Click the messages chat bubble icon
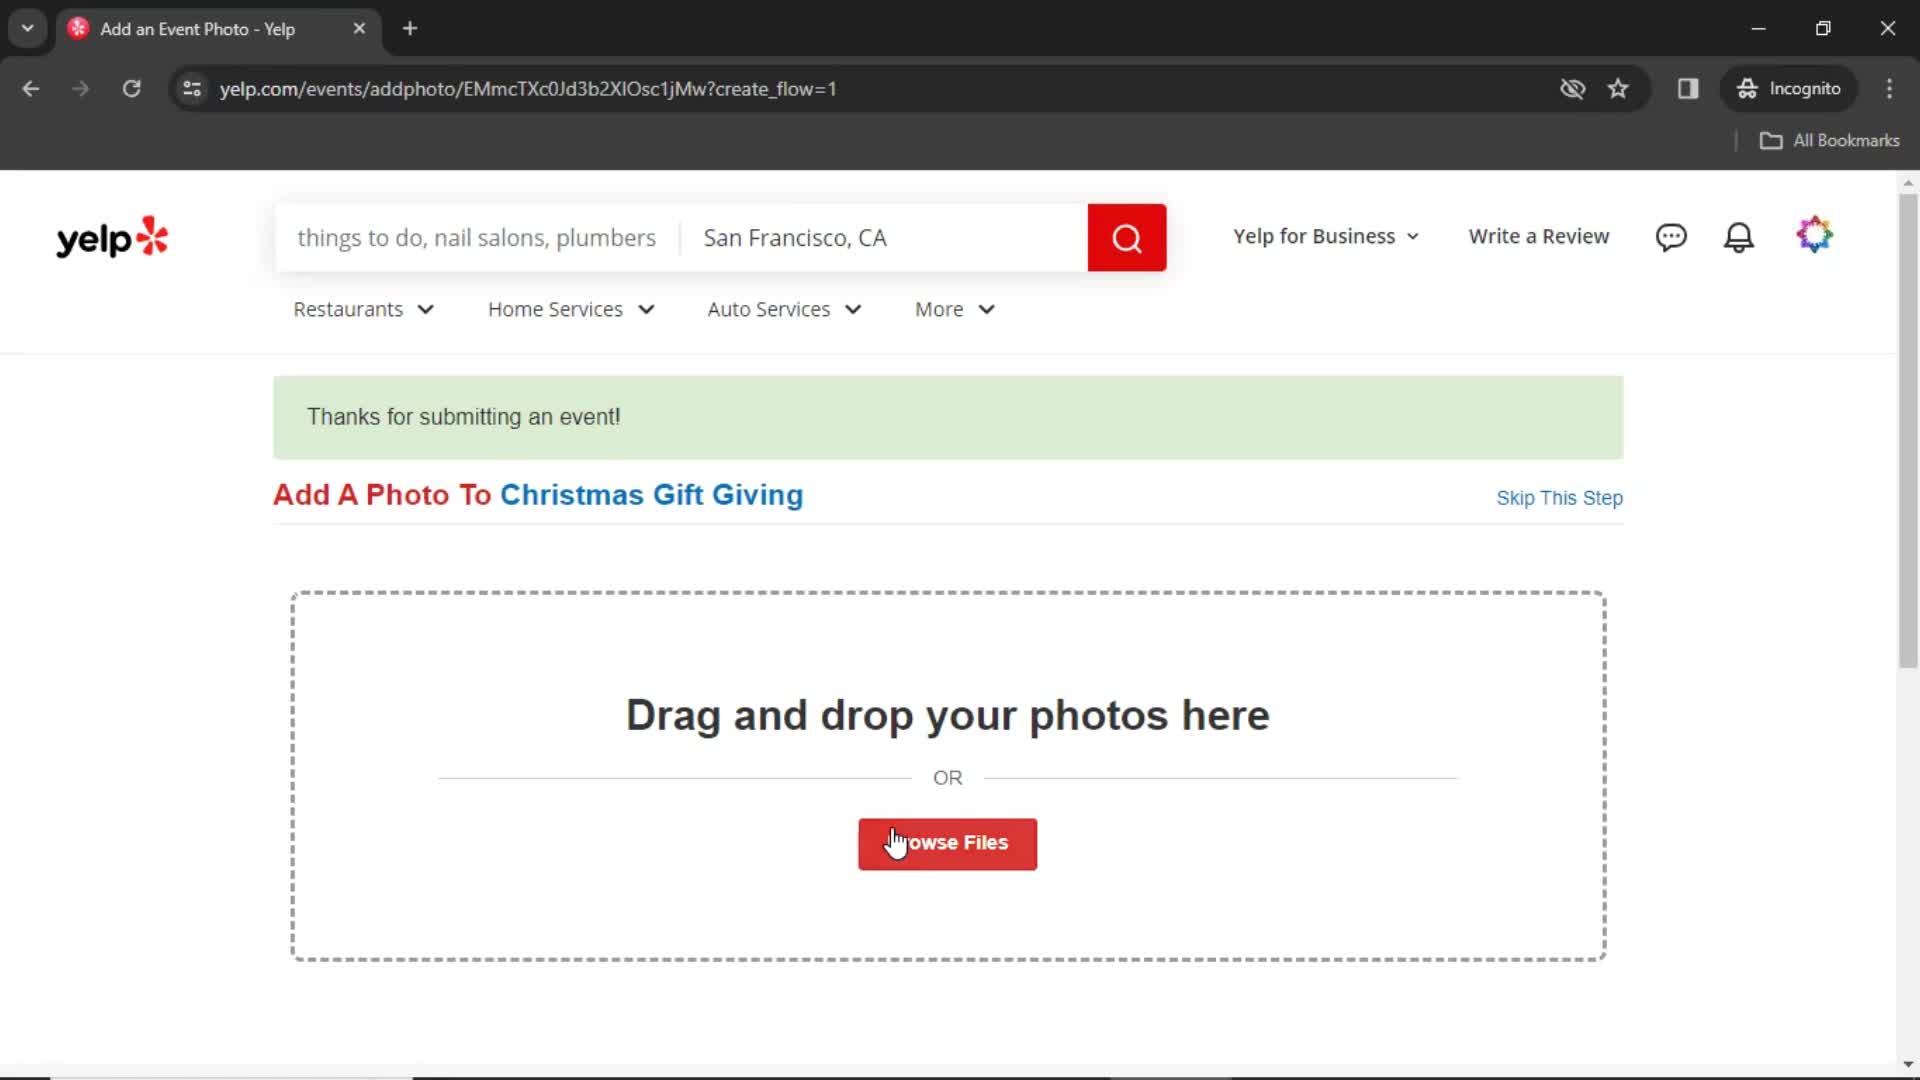 click(x=1671, y=236)
